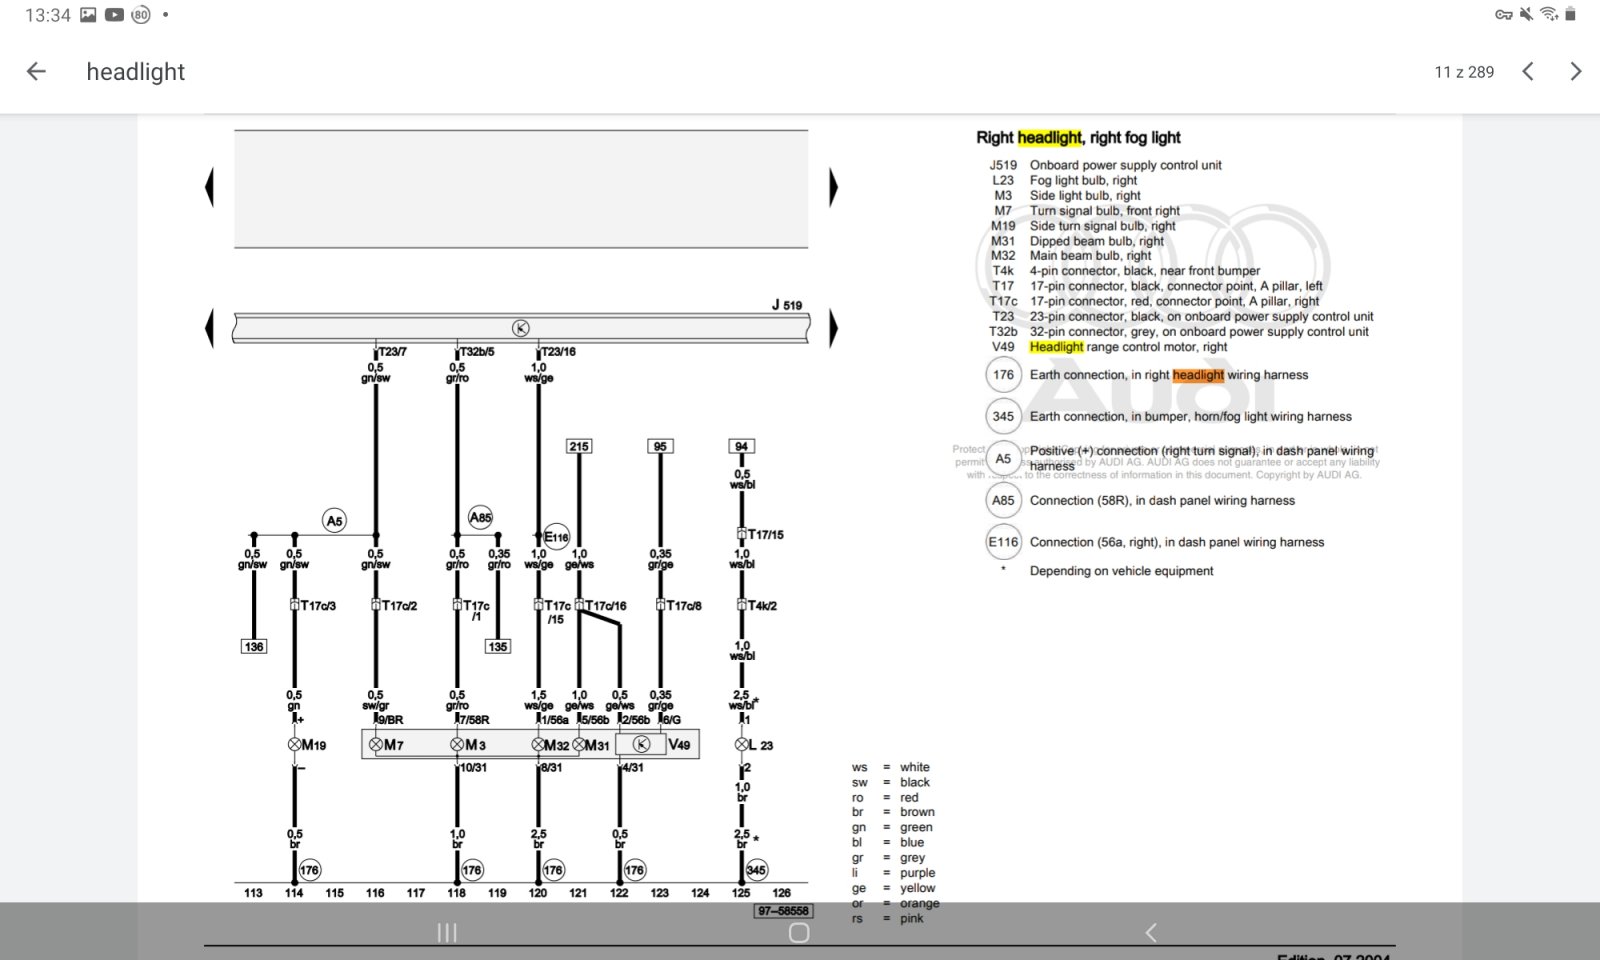Tap the headlight search term field

click(x=136, y=72)
